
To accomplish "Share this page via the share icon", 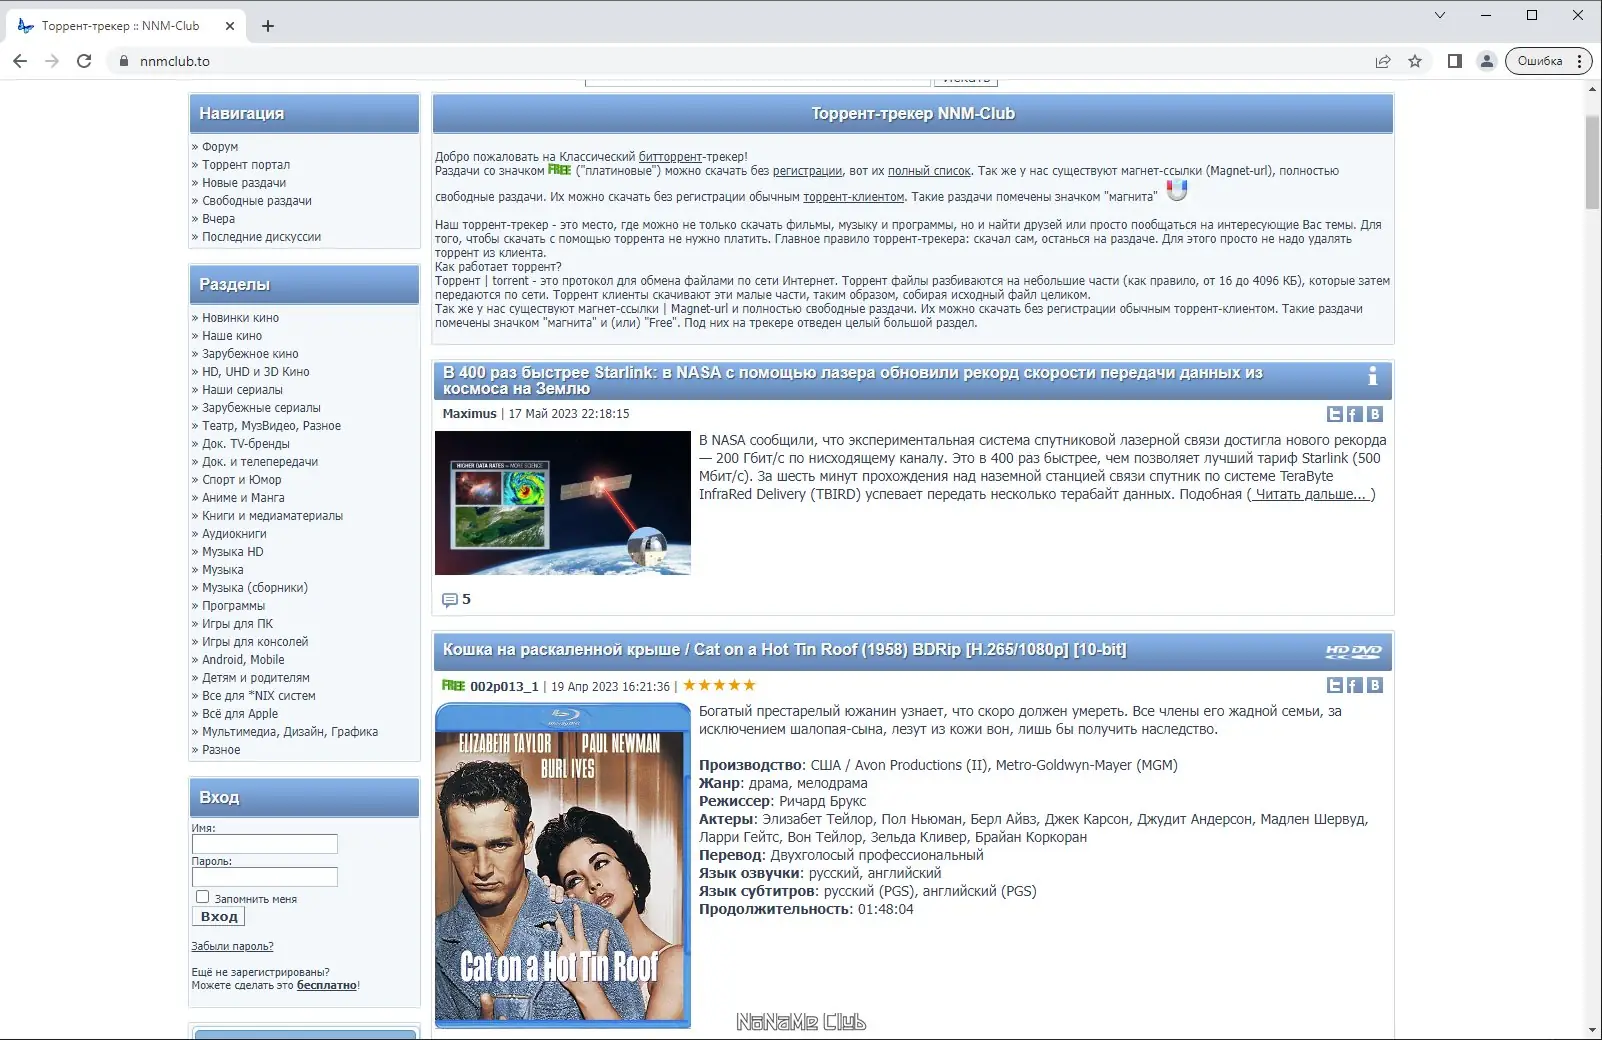I will coord(1383,61).
